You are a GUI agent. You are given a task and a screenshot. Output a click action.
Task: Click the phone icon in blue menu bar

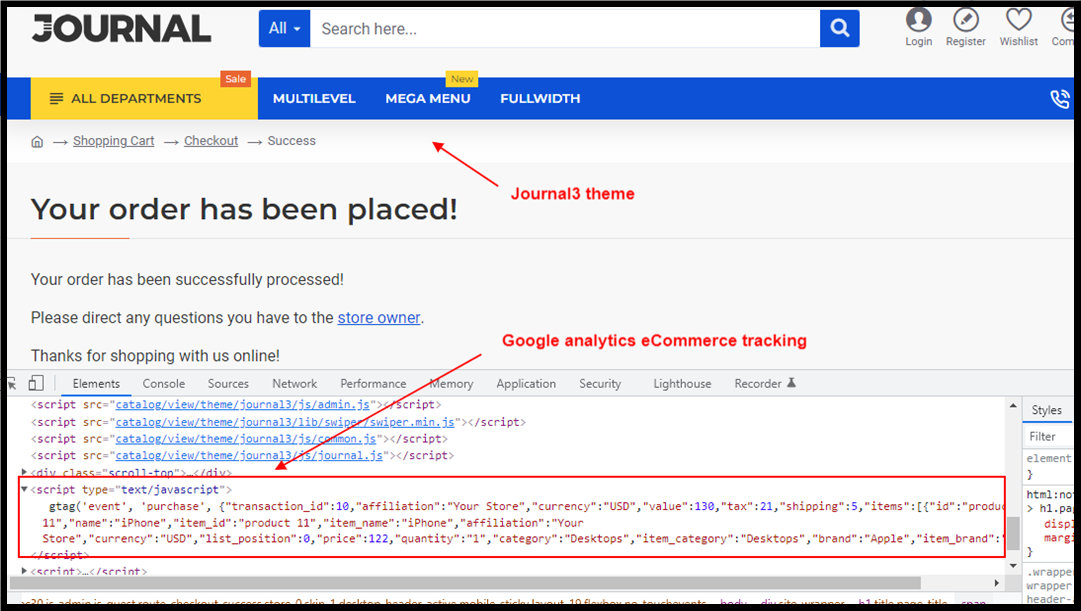1059,99
